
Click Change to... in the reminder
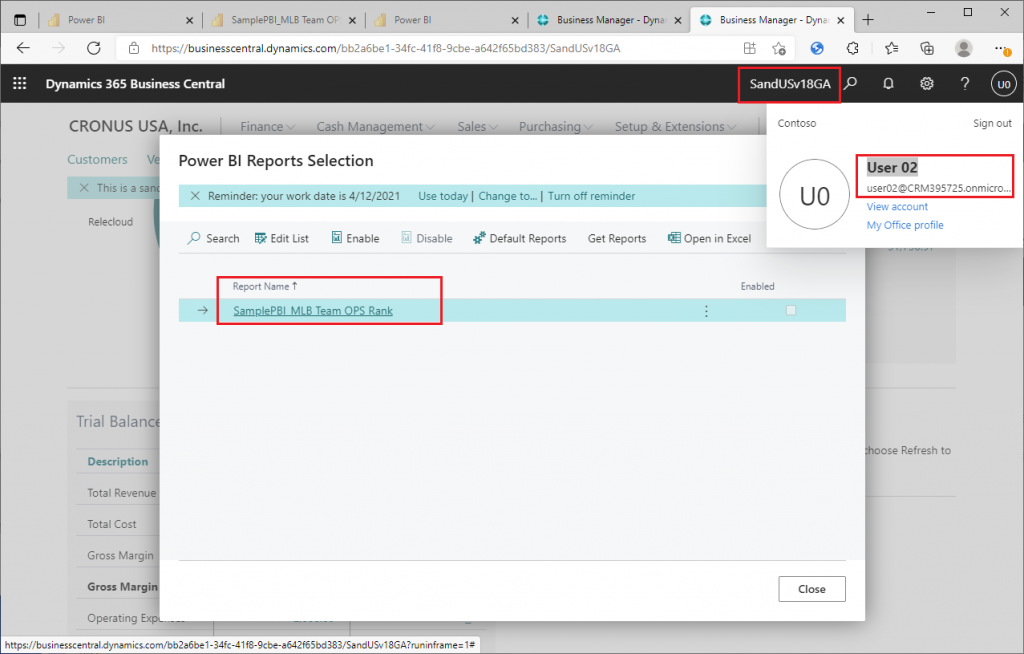click(x=507, y=196)
